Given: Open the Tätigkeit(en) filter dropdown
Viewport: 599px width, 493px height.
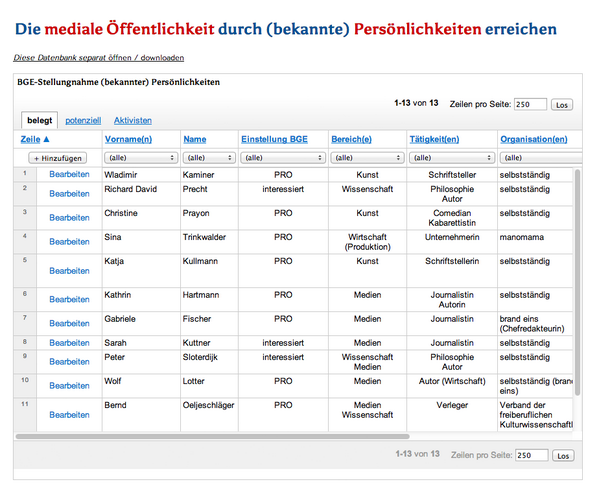Looking at the screenshot, I should pyautogui.click(x=452, y=158).
